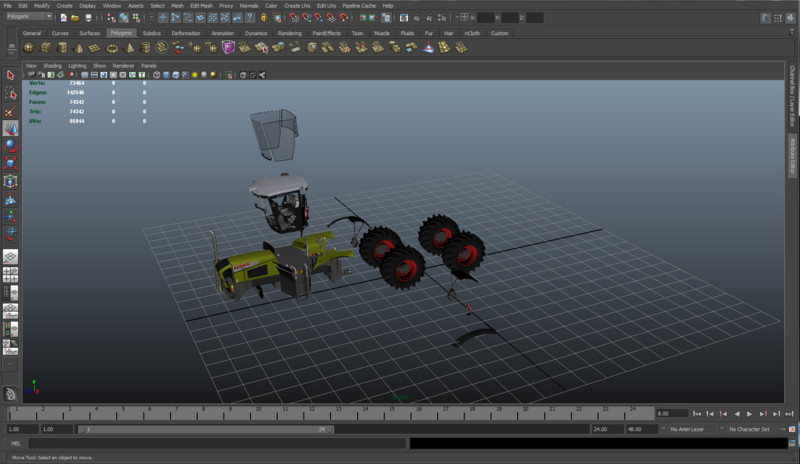Open the Edit Mesh menu

point(200,5)
